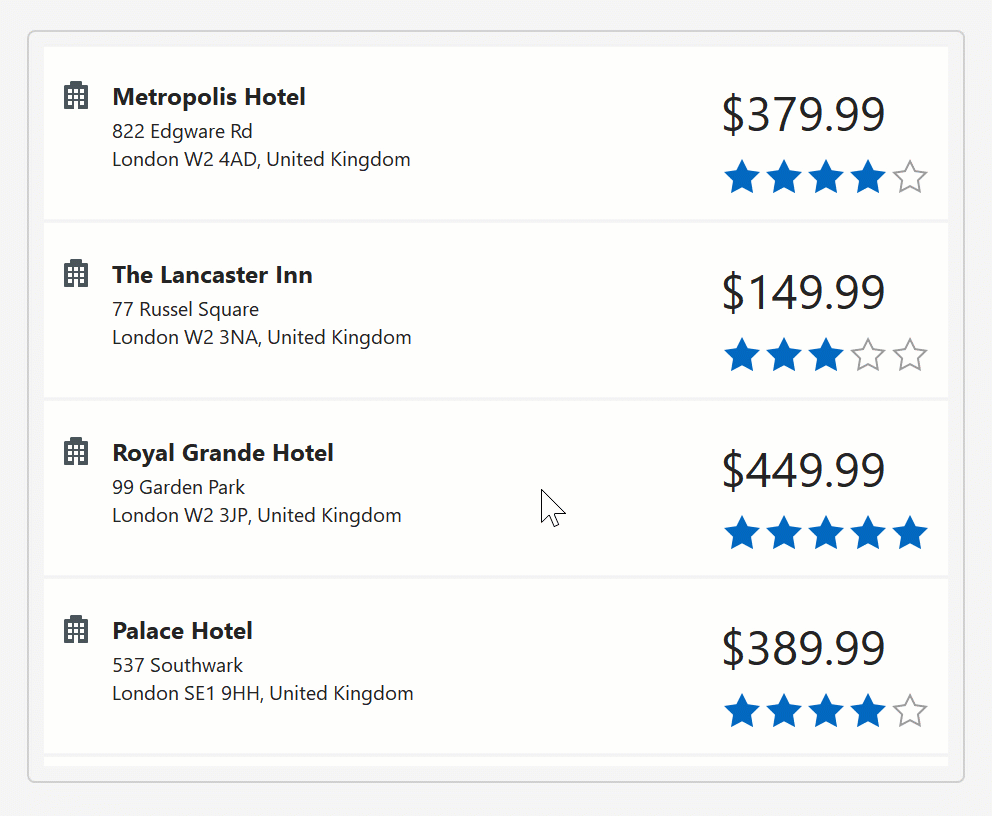Image resolution: width=992 pixels, height=816 pixels.
Task: Click the building icon beside The Lancaster Inn
Action: [76, 273]
